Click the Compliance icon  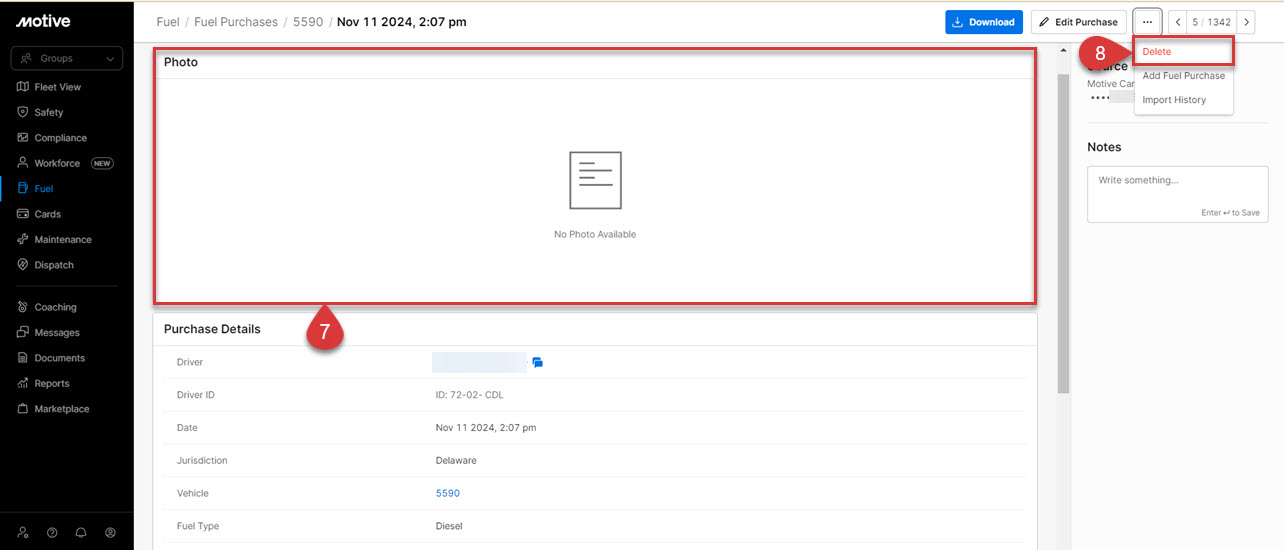(23, 138)
